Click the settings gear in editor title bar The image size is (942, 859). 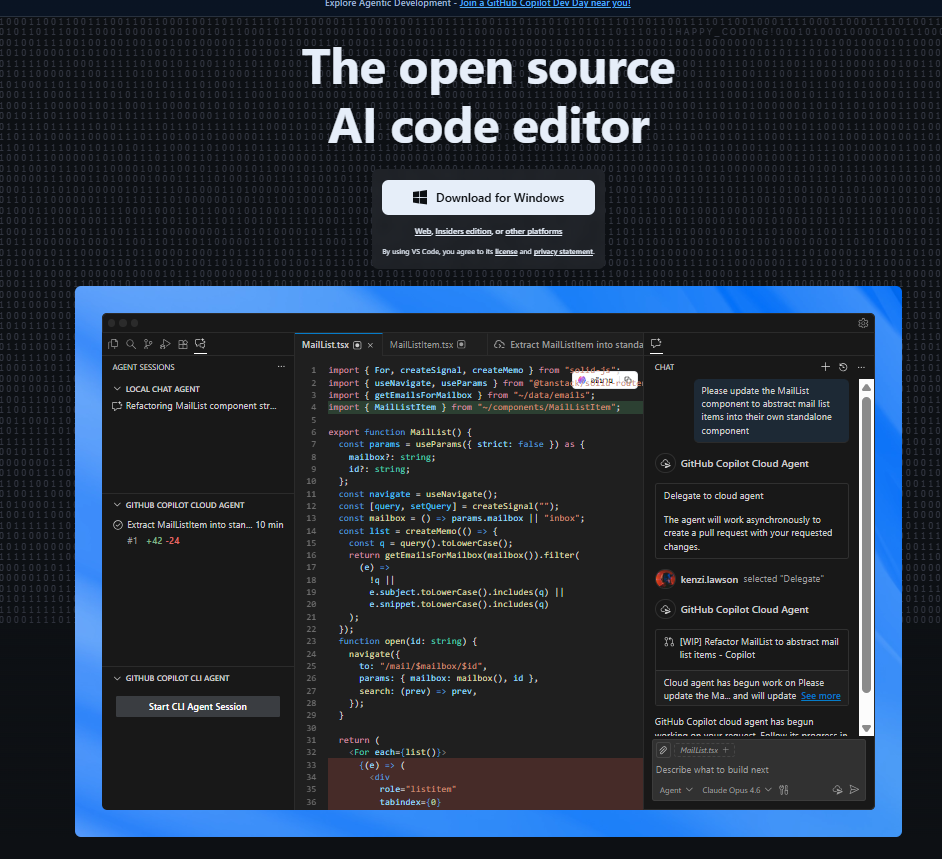(863, 323)
